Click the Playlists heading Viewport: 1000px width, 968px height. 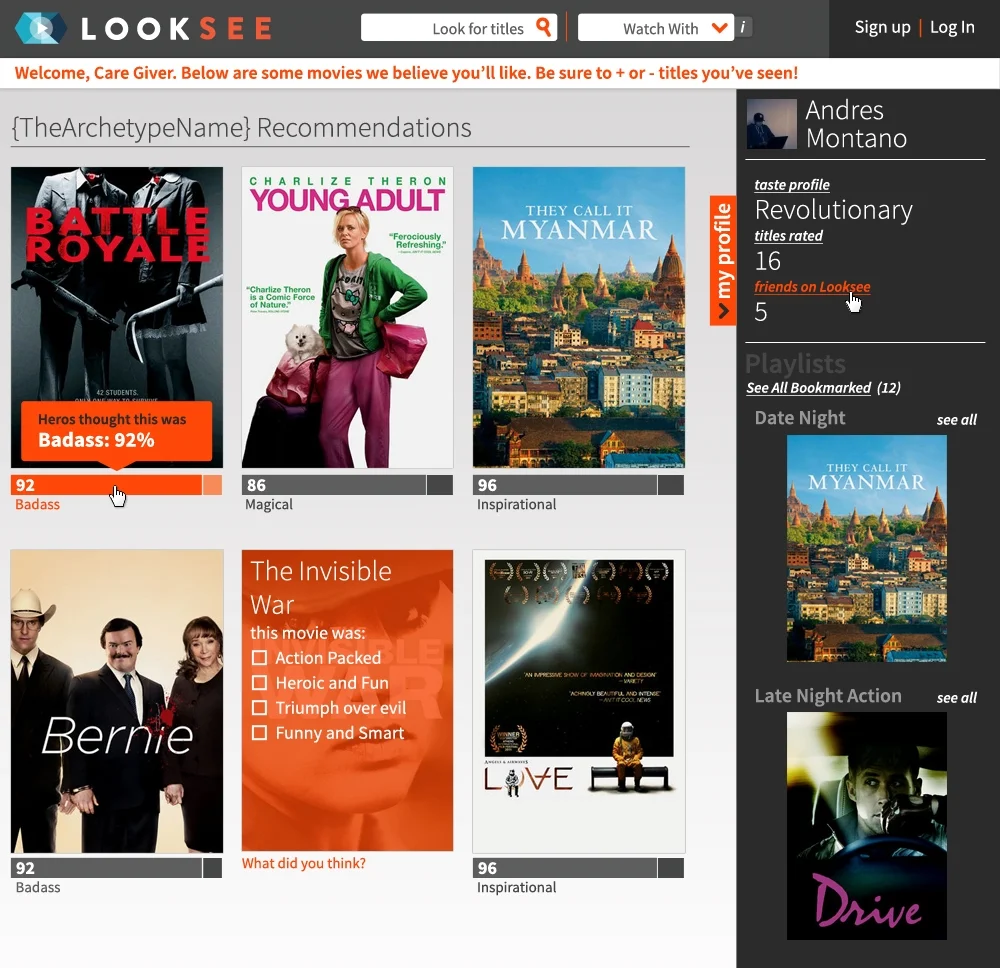(795, 363)
